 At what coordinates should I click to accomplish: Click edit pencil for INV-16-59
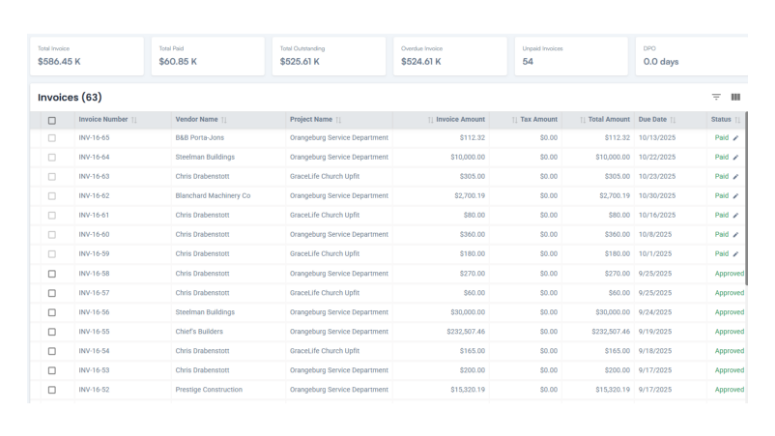coord(736,254)
